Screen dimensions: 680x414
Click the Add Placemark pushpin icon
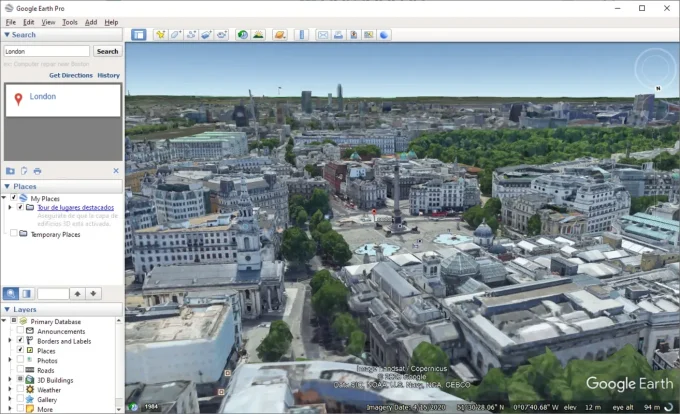(x=160, y=35)
